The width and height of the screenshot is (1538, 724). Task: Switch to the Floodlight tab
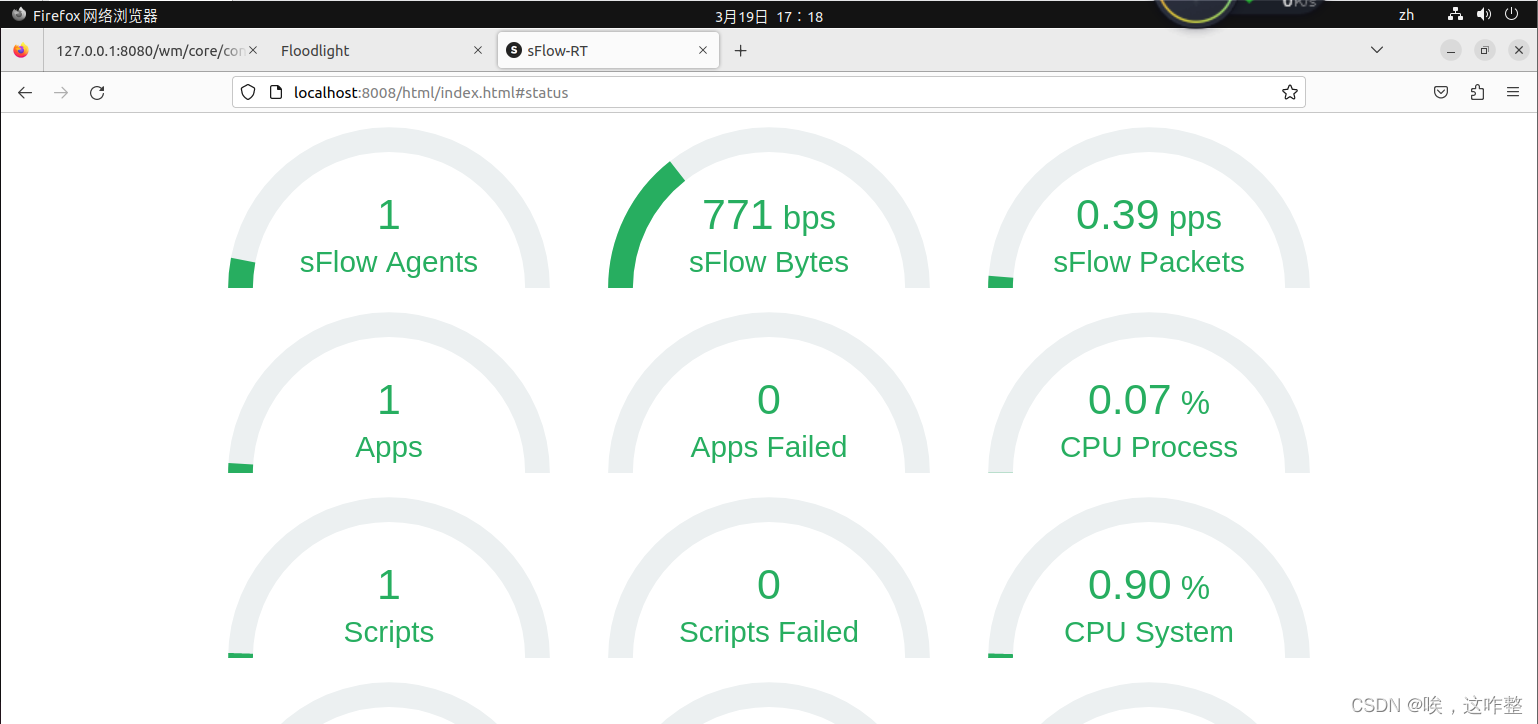382,50
